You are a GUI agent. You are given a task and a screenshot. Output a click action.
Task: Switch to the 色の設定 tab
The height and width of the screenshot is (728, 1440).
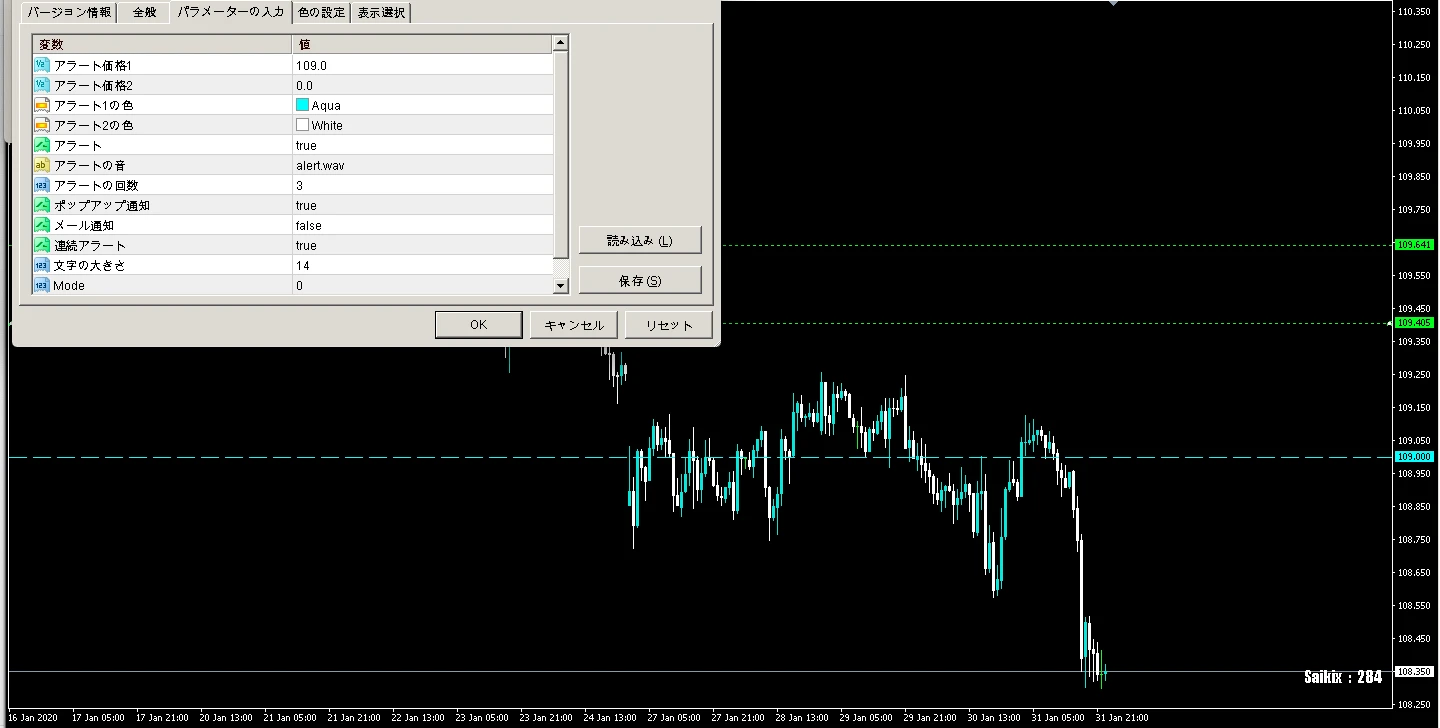321,12
